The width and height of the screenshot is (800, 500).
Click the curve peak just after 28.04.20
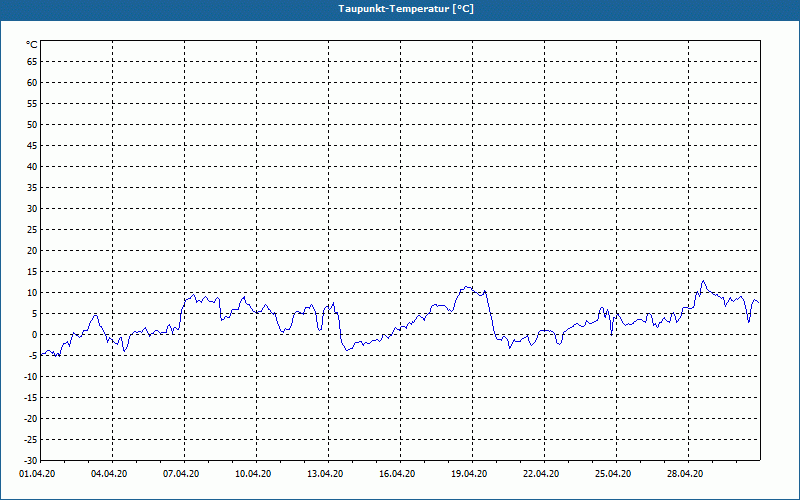coord(703,281)
